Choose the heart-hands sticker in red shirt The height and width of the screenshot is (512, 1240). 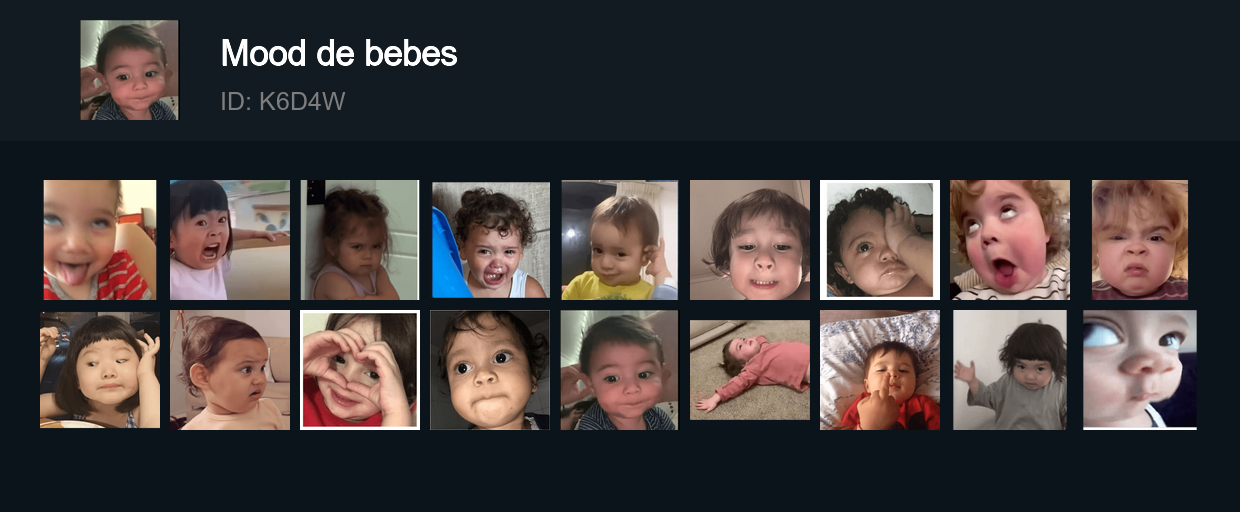point(360,370)
